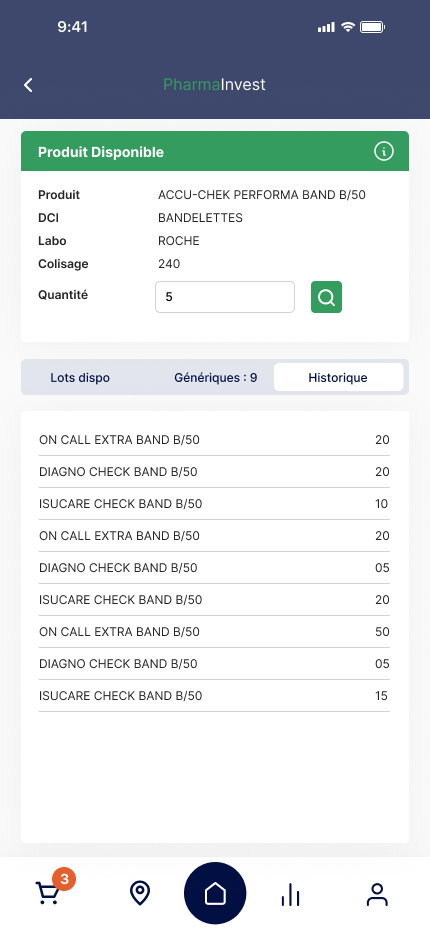The image size is (430, 932).
Task: Open the user profile tab
Action: tap(377, 894)
